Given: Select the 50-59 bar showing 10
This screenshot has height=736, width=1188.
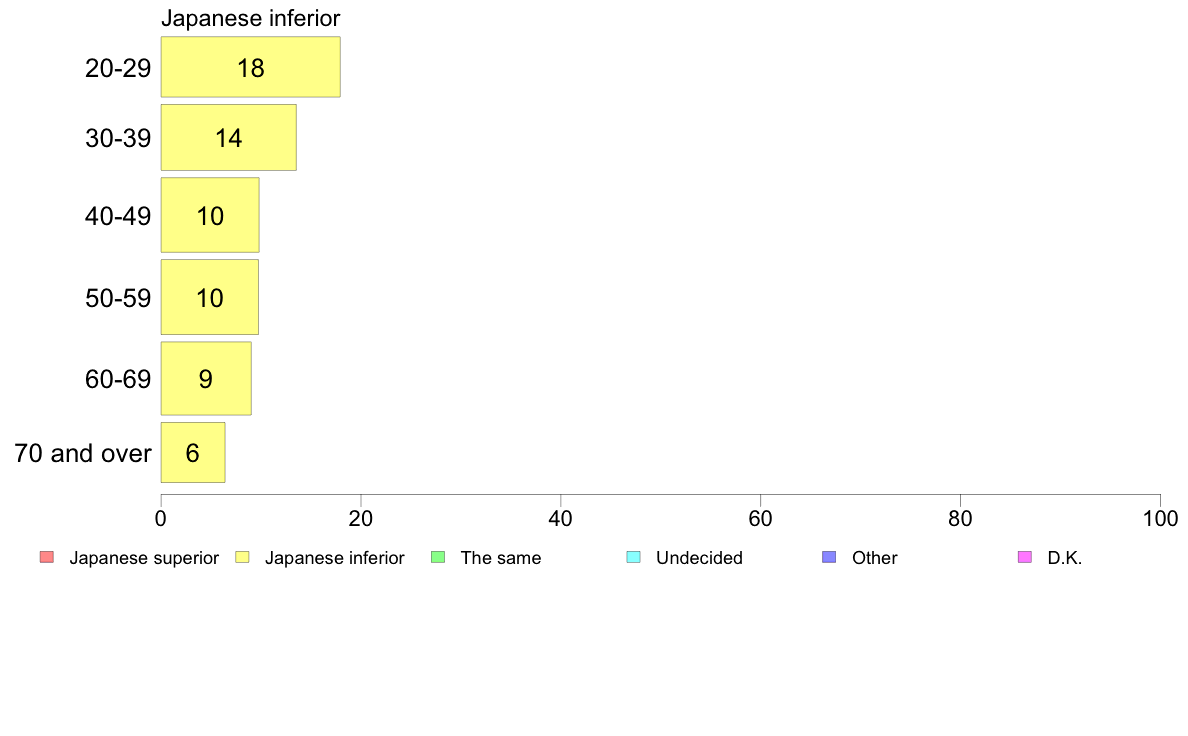Looking at the screenshot, I should (210, 297).
